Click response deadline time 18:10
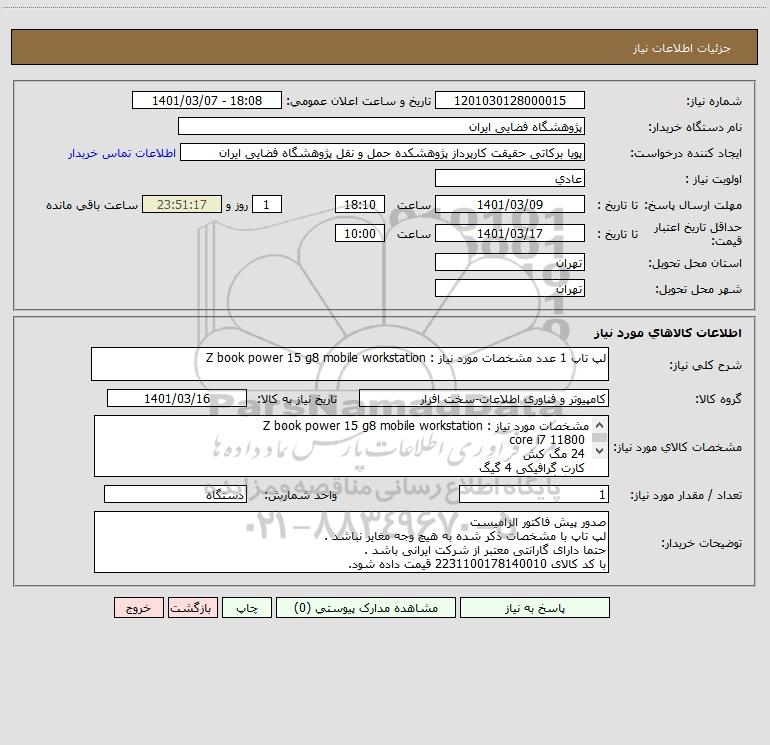Screen dimensions: 770x745 359,204
